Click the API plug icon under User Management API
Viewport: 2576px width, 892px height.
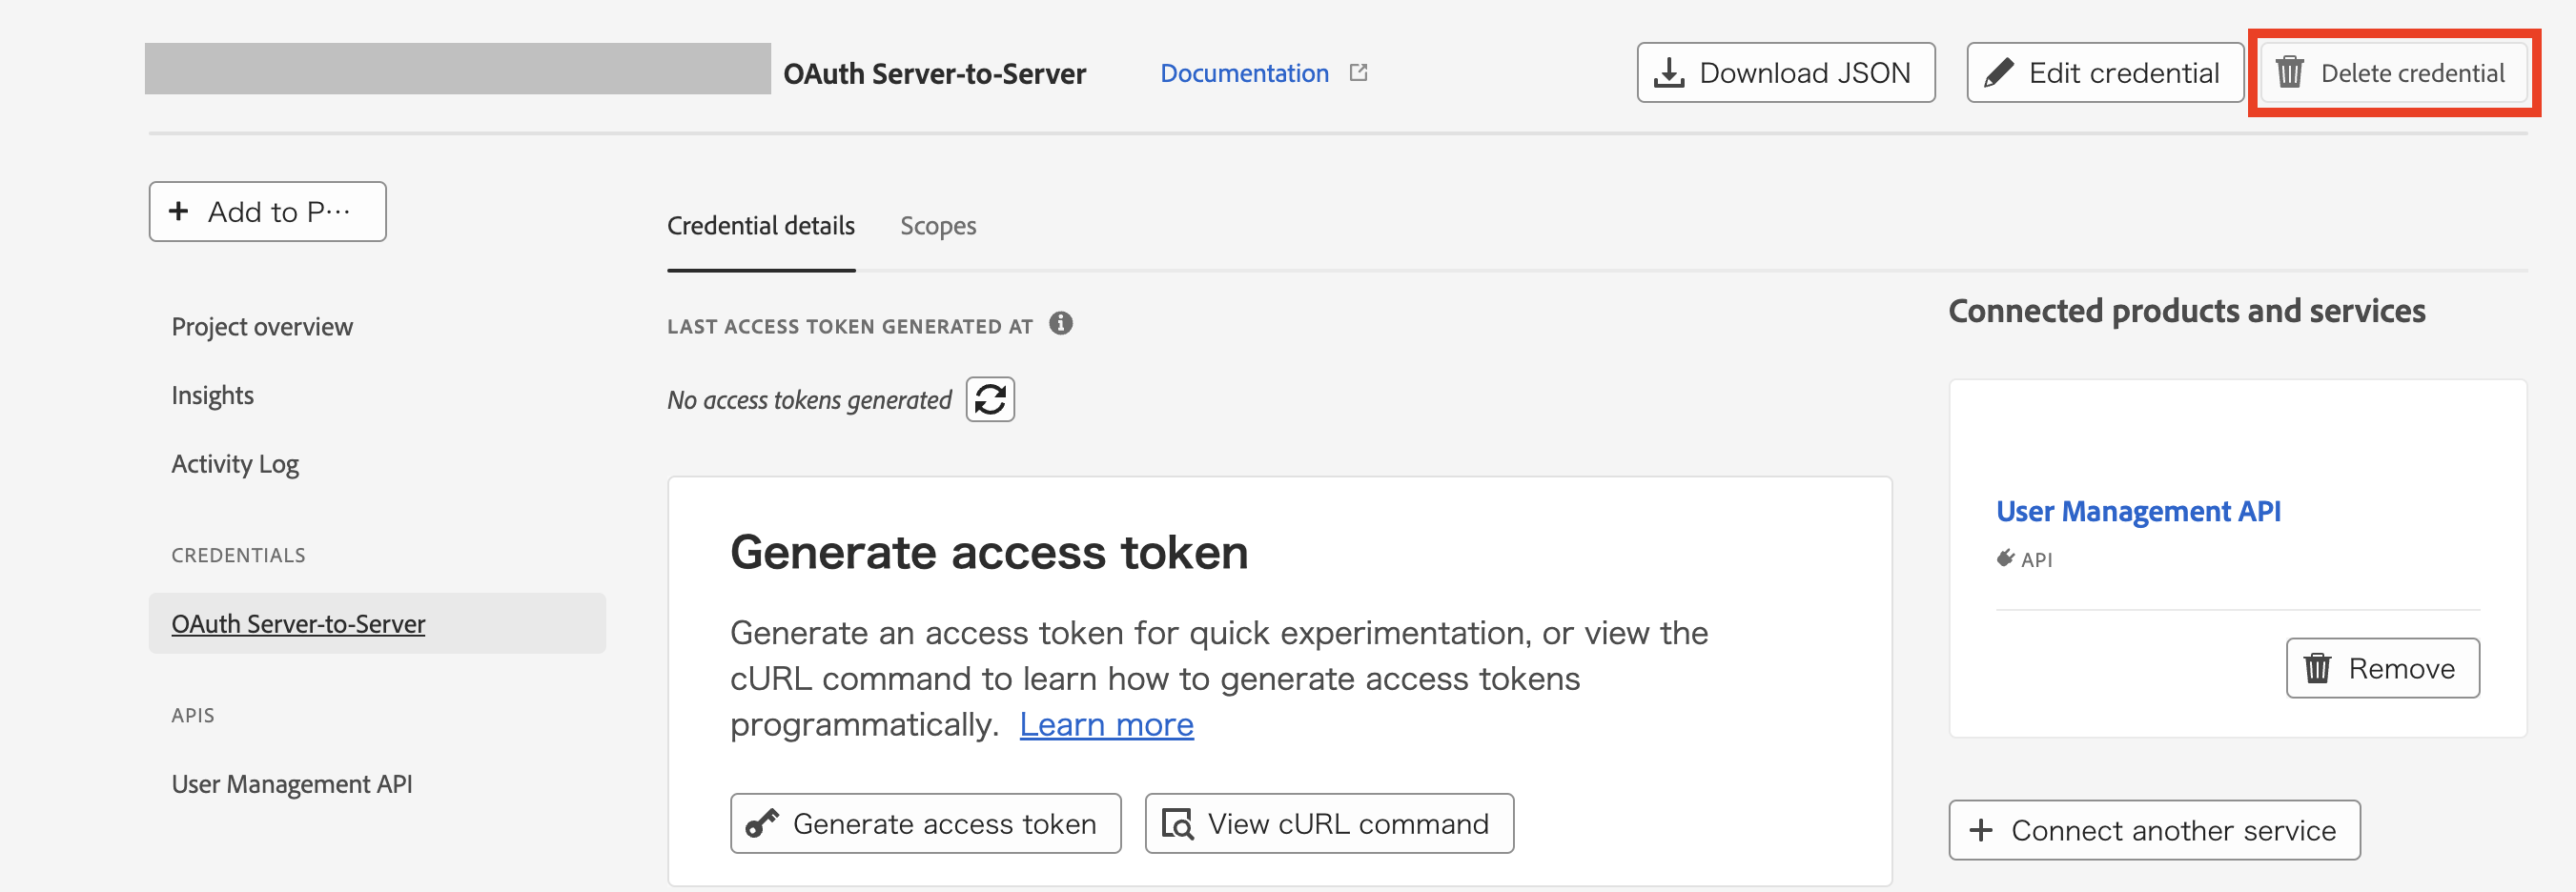[2005, 558]
